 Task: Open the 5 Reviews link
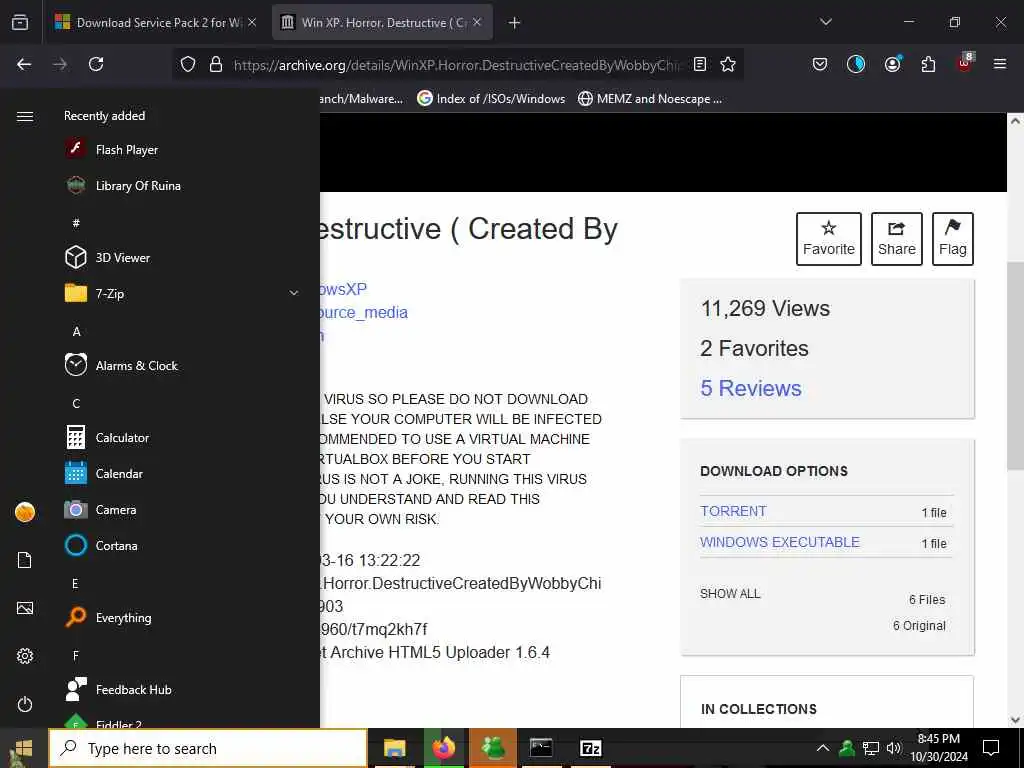click(751, 388)
